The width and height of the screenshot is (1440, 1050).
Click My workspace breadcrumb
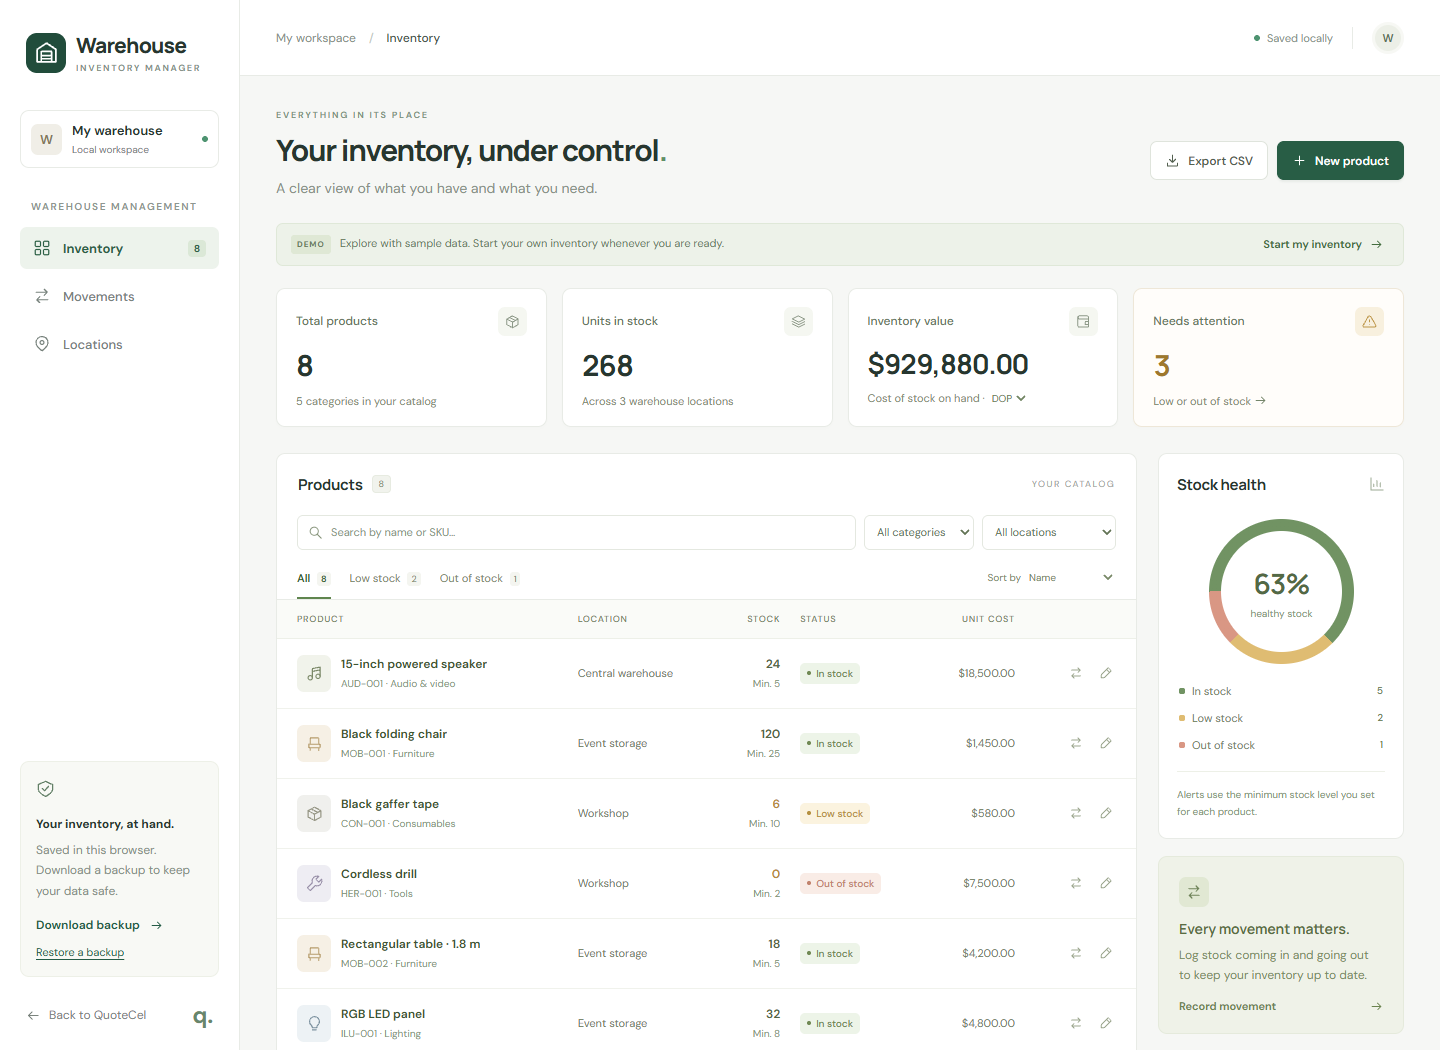click(316, 38)
